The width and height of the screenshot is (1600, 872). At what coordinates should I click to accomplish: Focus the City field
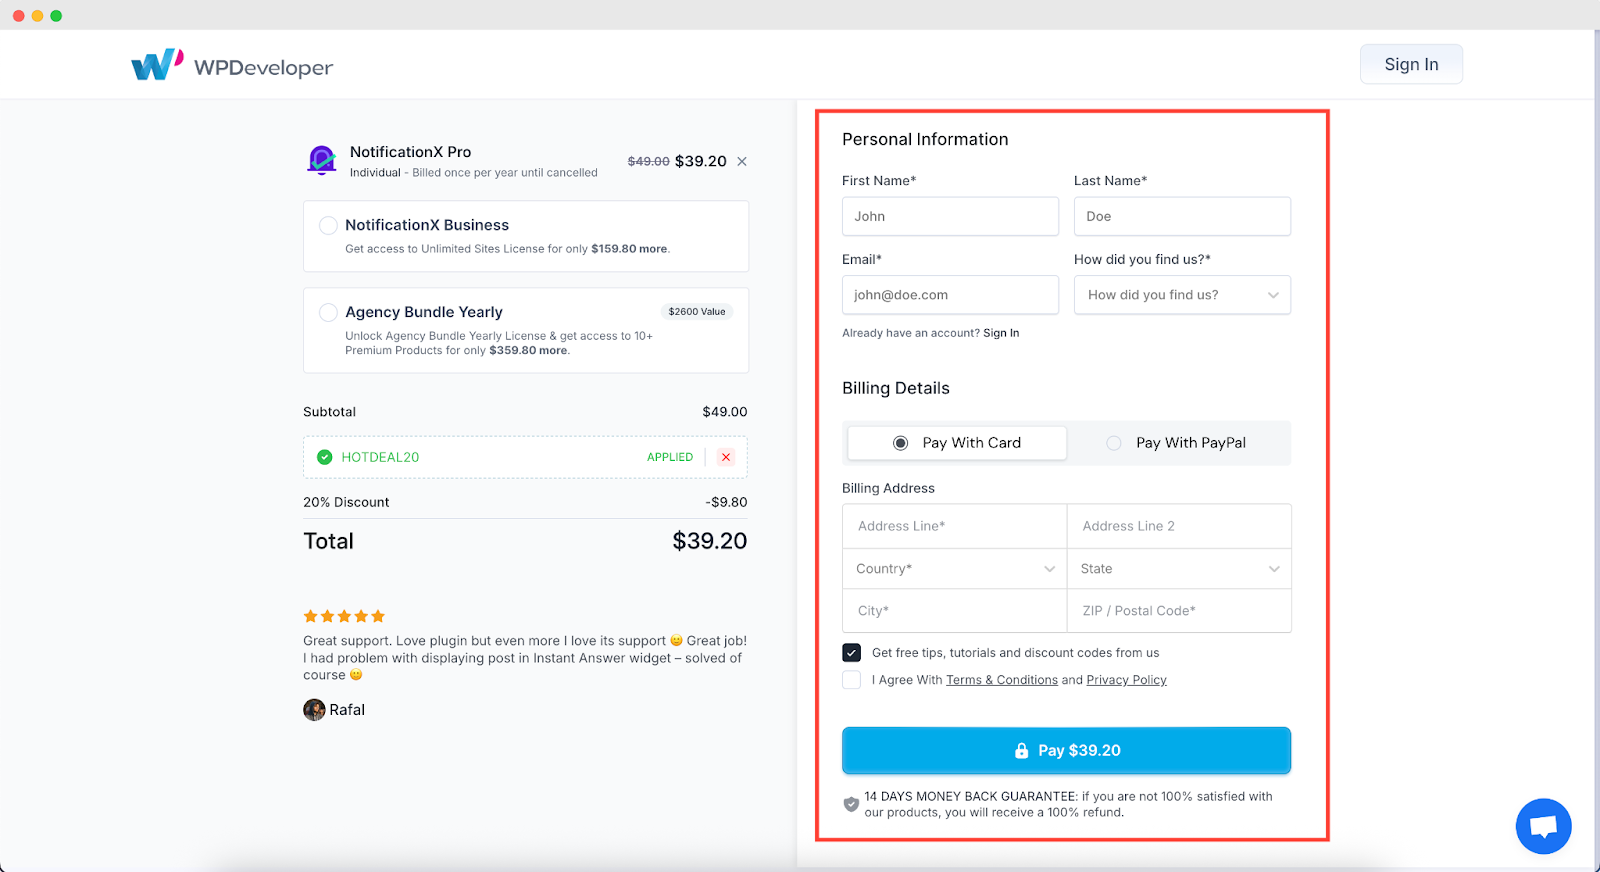click(955, 611)
